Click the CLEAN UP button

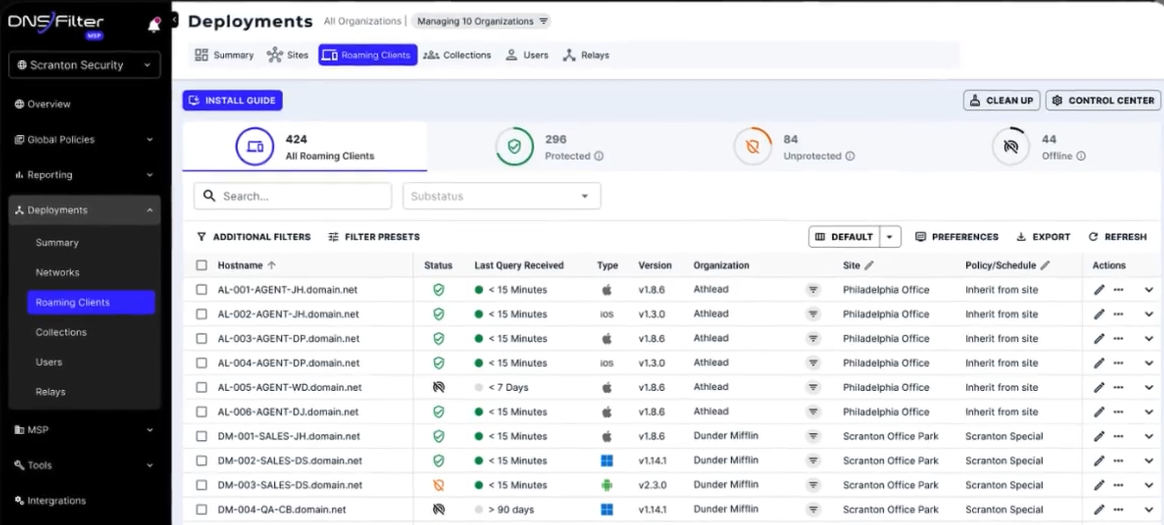tap(1001, 100)
